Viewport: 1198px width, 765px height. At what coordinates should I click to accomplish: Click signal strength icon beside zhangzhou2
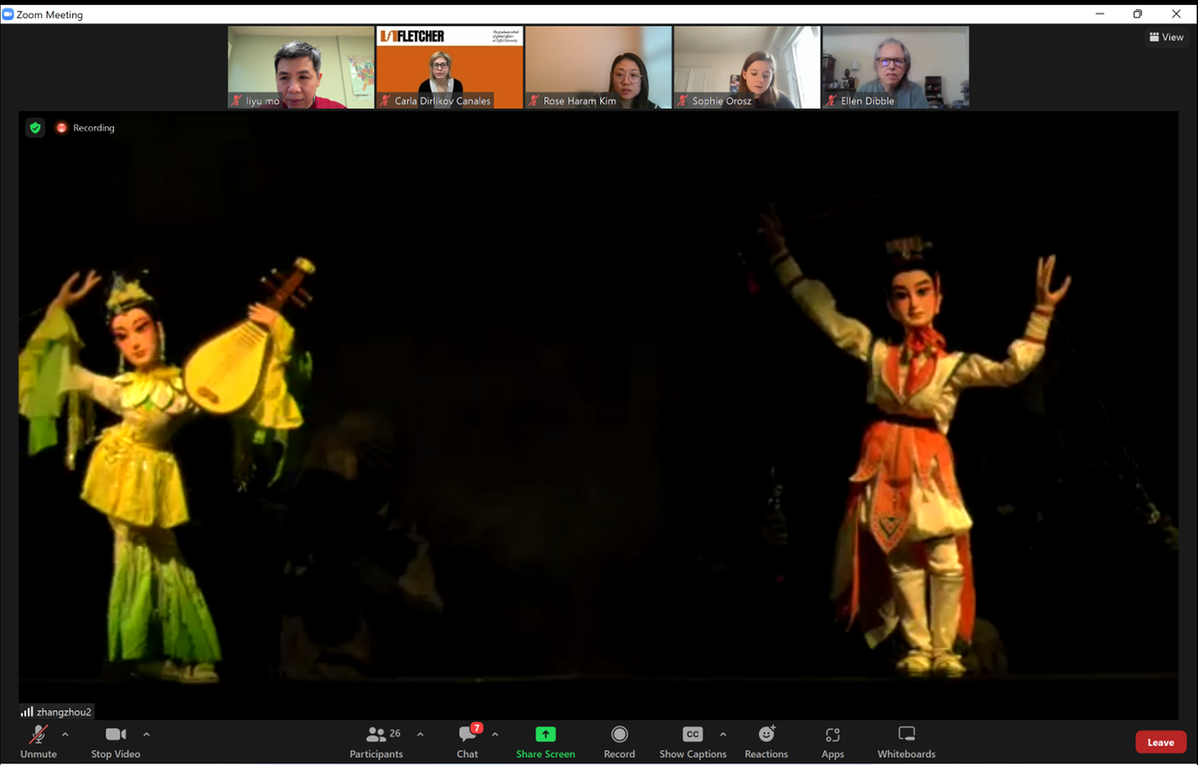(27, 712)
